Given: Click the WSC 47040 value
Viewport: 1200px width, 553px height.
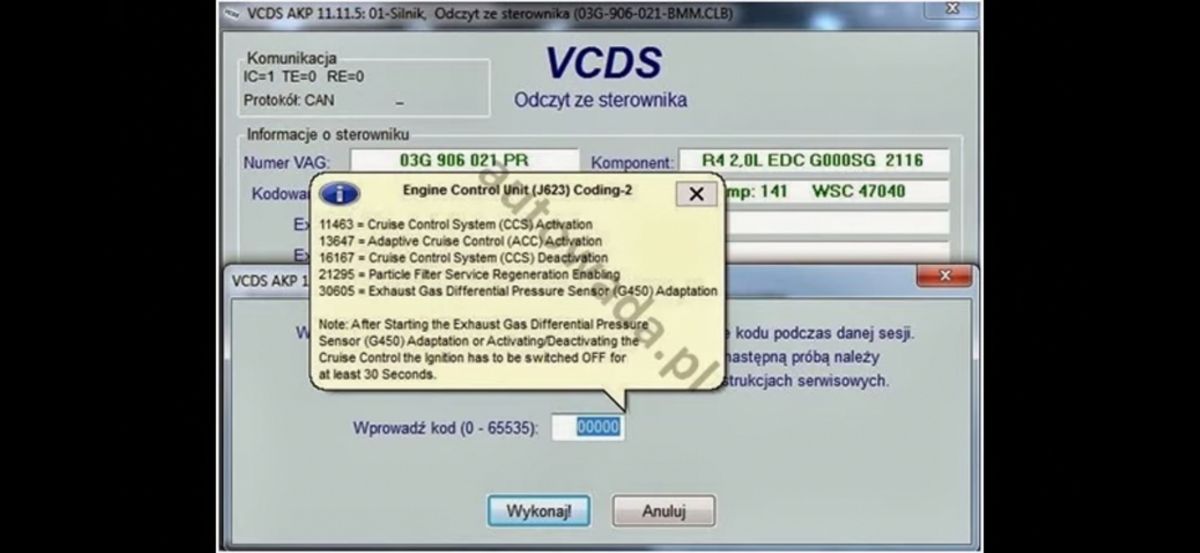Looking at the screenshot, I should (858, 191).
